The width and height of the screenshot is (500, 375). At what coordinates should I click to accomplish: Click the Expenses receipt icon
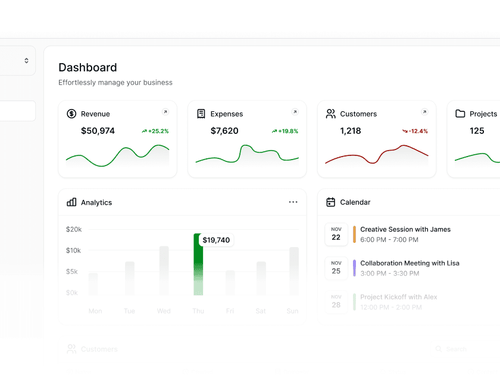tap(201, 114)
